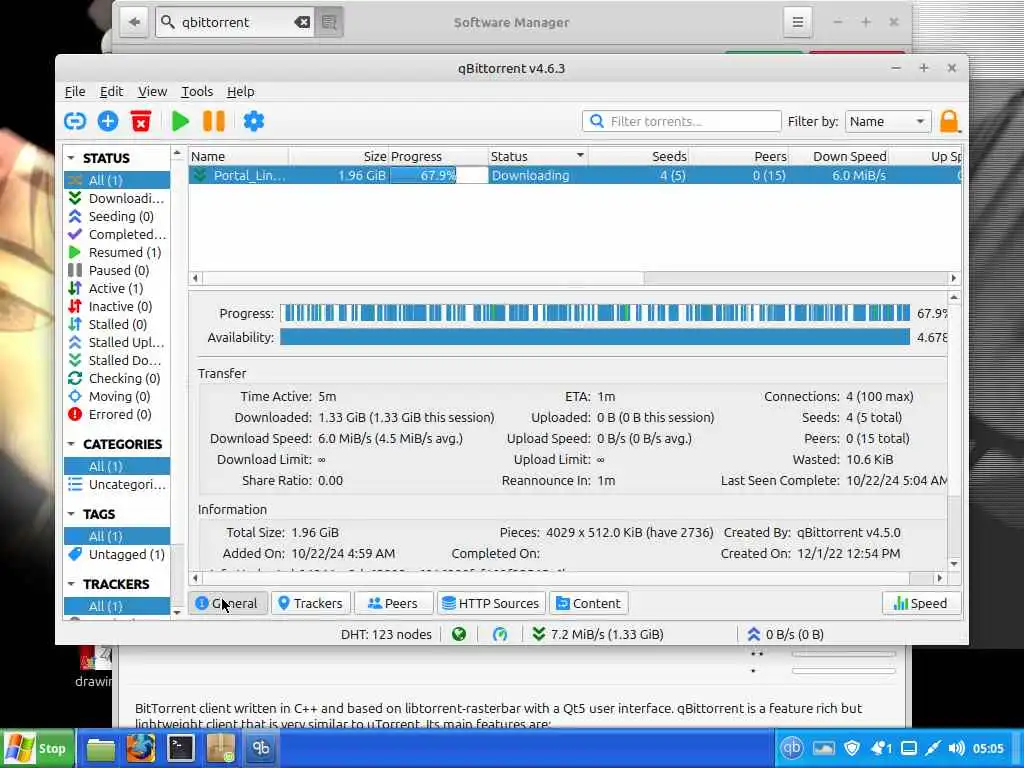This screenshot has width=1024, height=768.
Task: Open the Filter by Name dropdown
Action: [x=887, y=121]
